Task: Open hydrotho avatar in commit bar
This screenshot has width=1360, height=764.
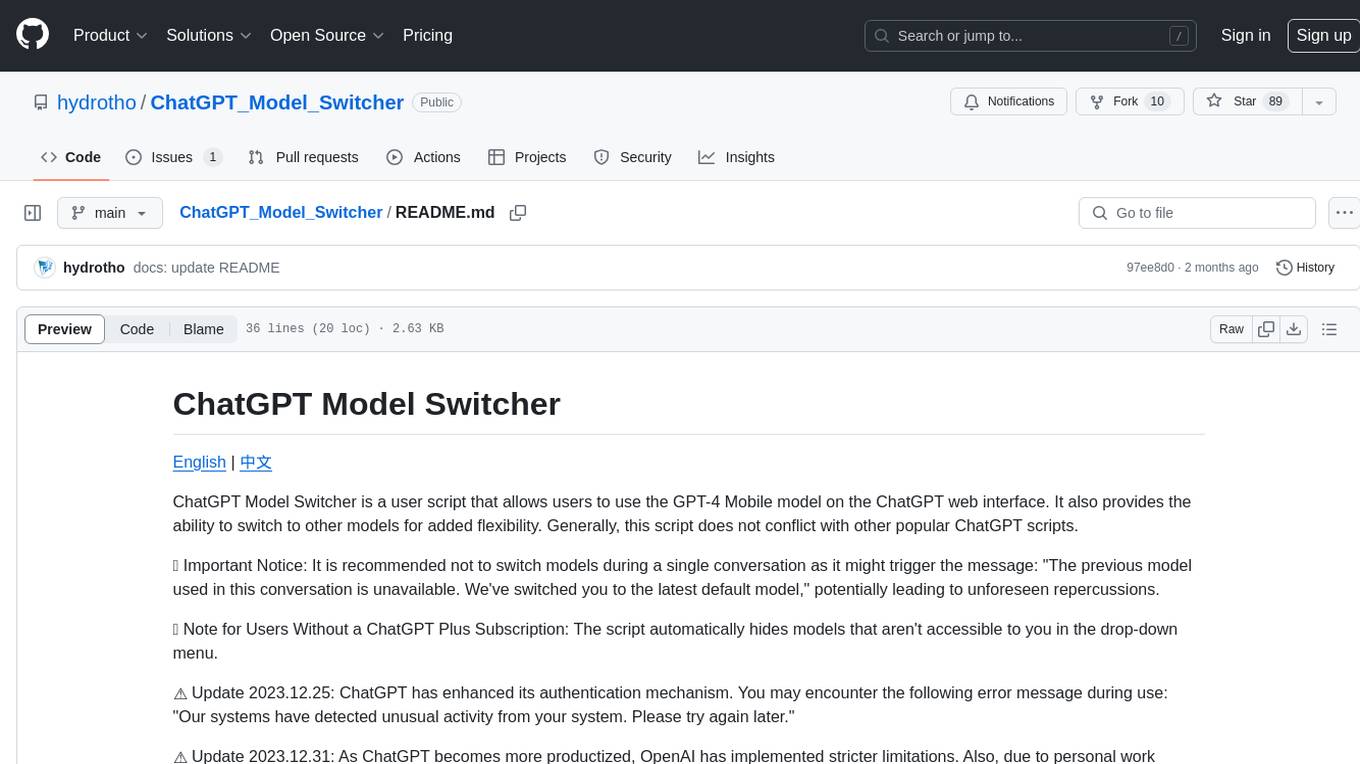Action: click(44, 268)
